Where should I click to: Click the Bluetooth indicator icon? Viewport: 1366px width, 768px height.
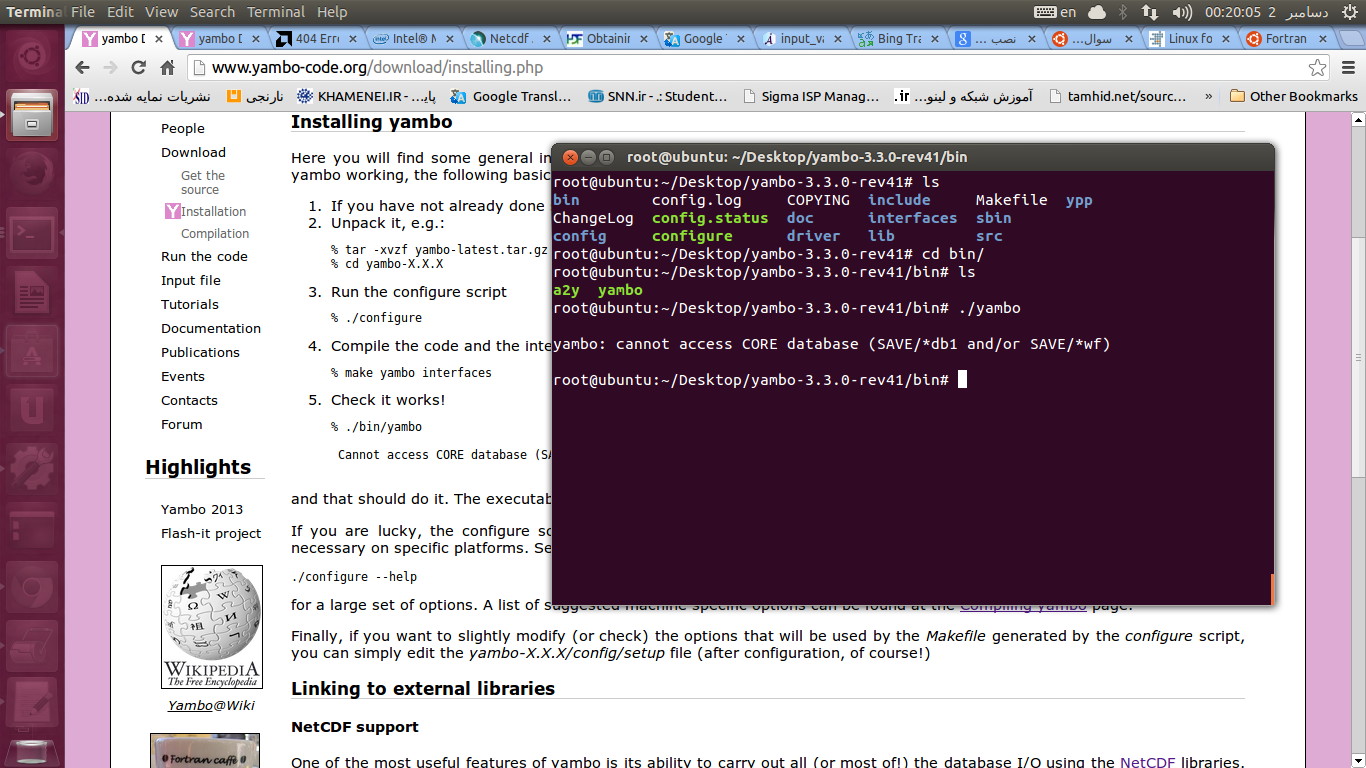click(1122, 12)
